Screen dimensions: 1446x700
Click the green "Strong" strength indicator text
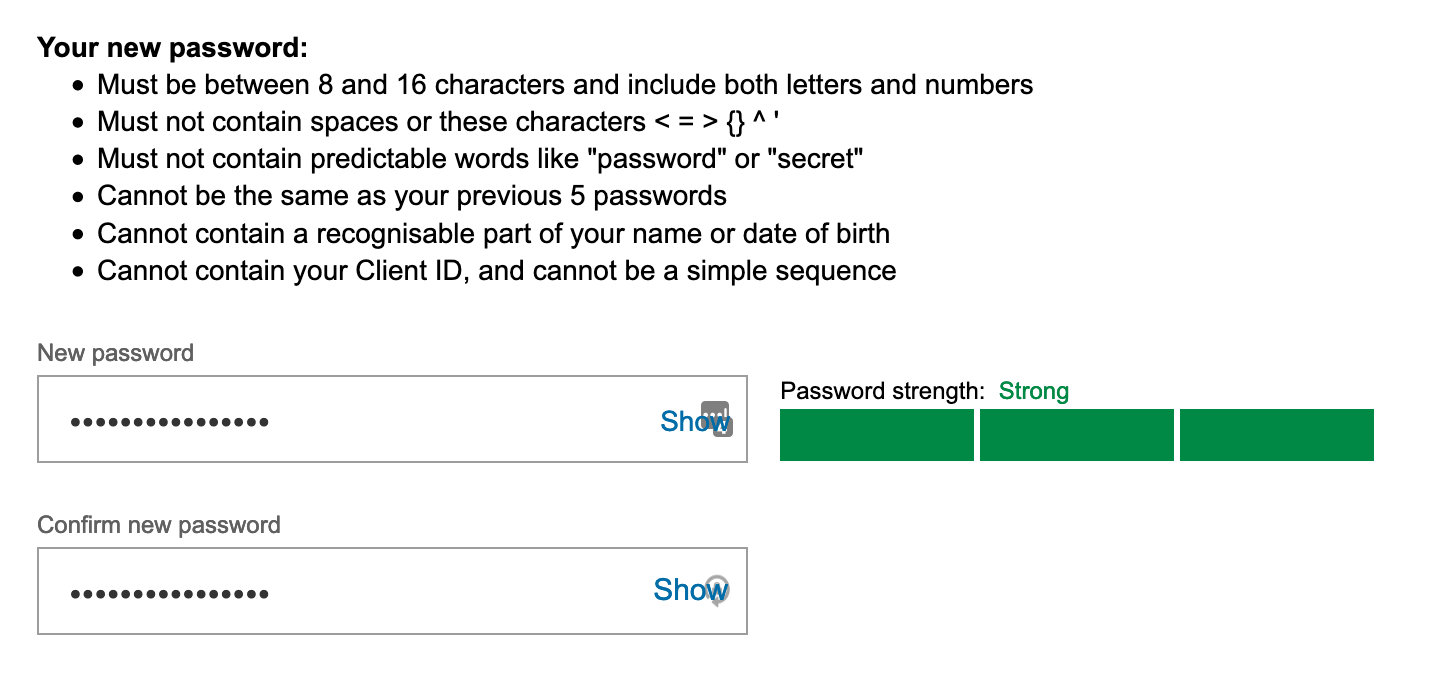point(1034,391)
